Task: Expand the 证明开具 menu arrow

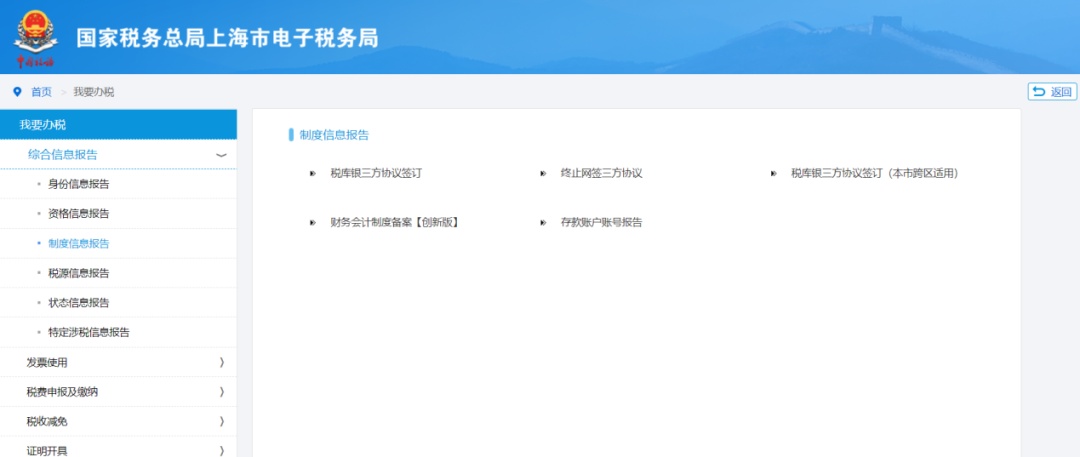Action: (x=222, y=451)
